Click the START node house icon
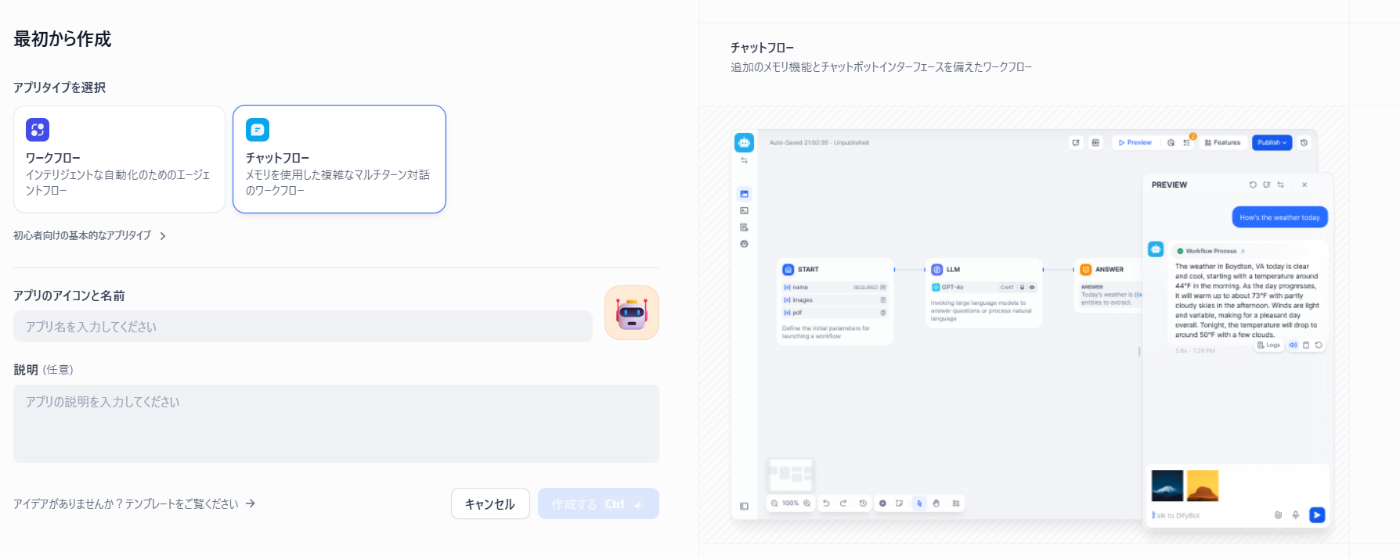The image size is (1400, 559). point(788,269)
